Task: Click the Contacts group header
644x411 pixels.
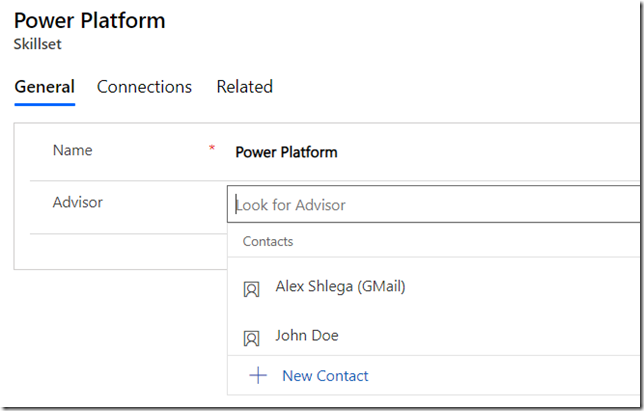Action: (268, 241)
